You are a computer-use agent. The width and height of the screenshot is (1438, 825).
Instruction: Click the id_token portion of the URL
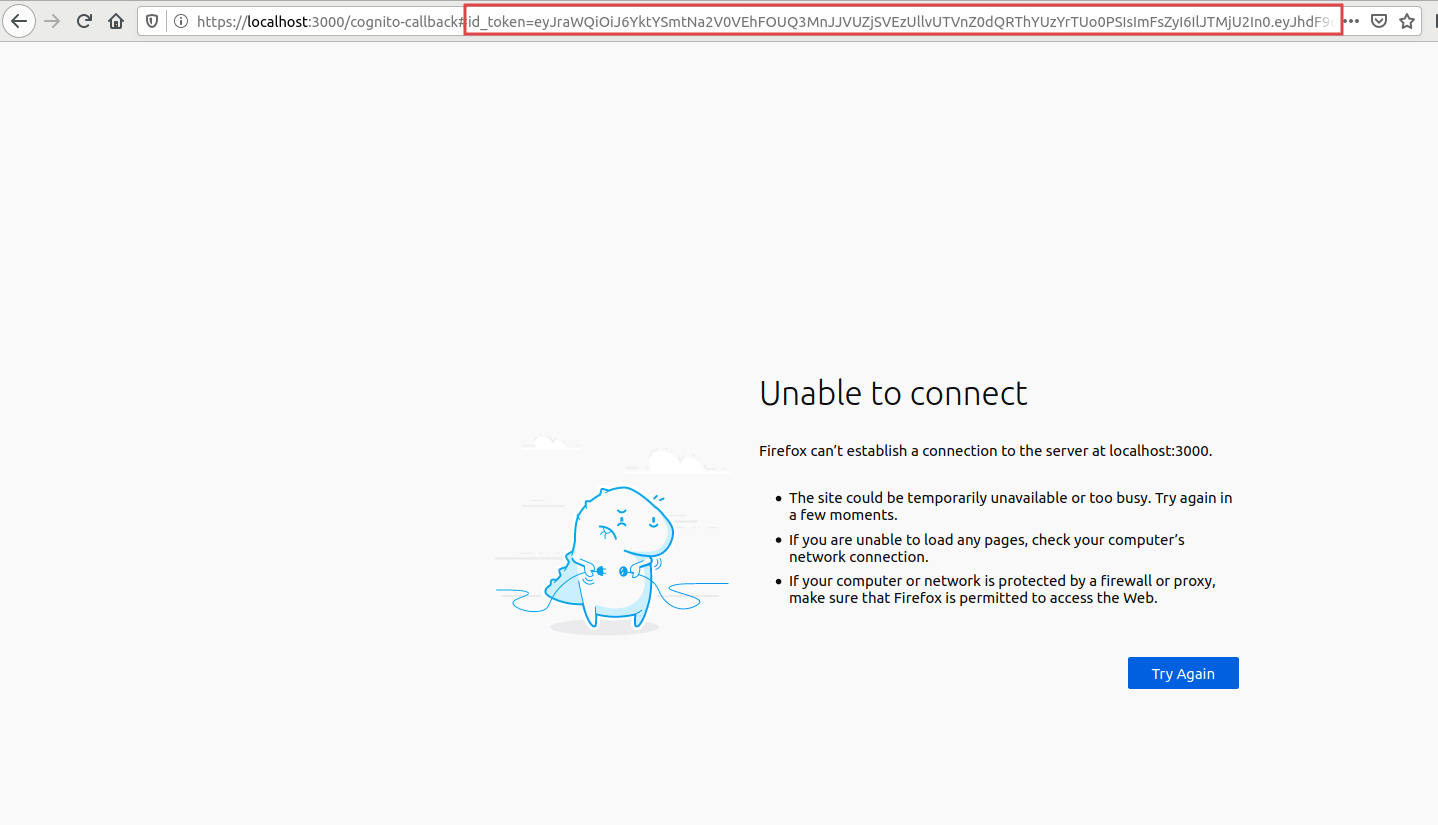click(900, 21)
